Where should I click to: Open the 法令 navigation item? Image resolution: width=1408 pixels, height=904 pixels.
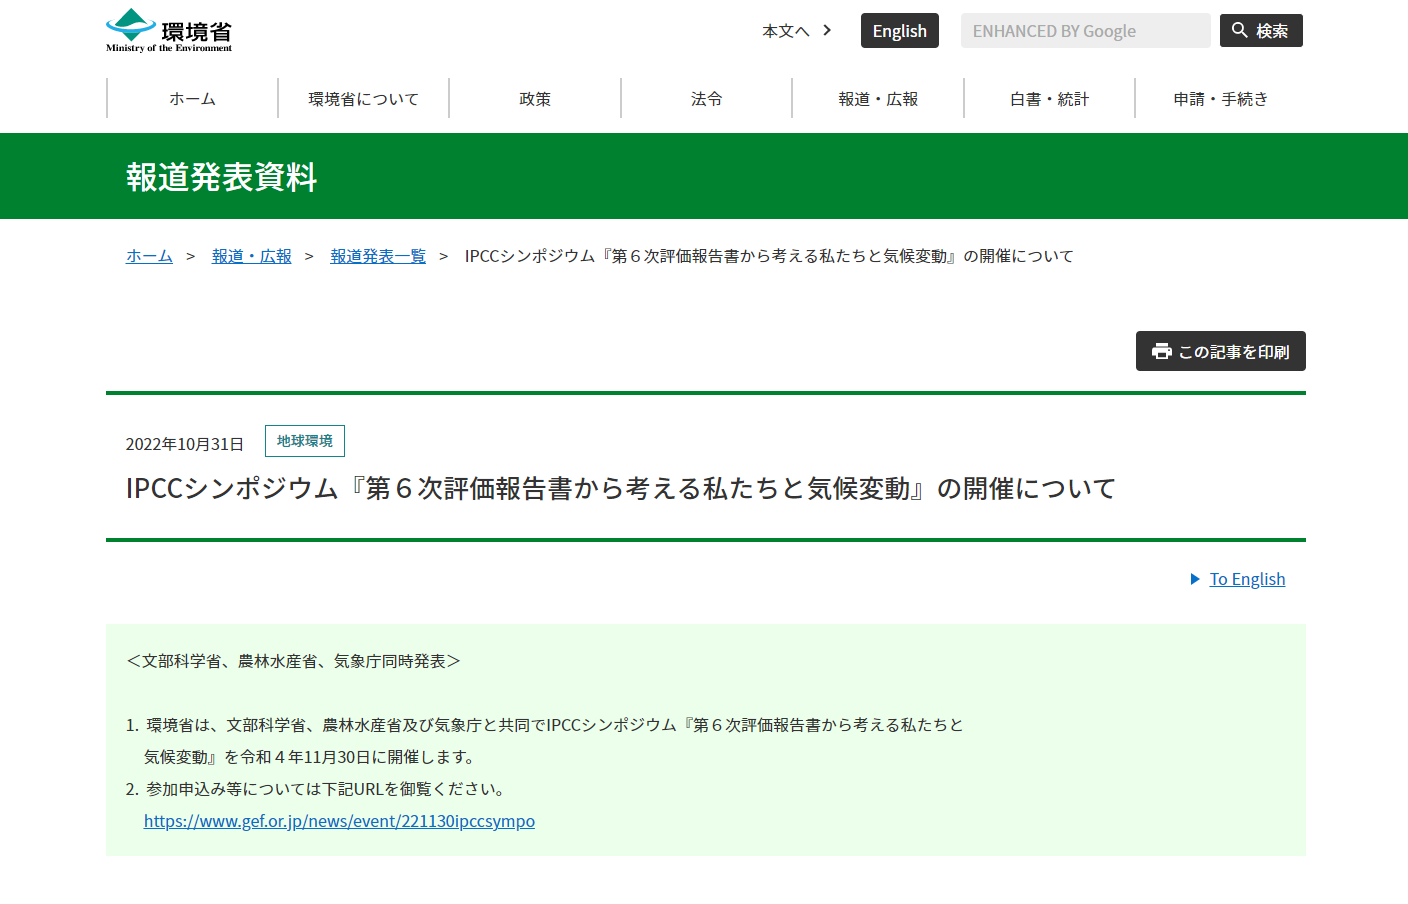click(706, 99)
